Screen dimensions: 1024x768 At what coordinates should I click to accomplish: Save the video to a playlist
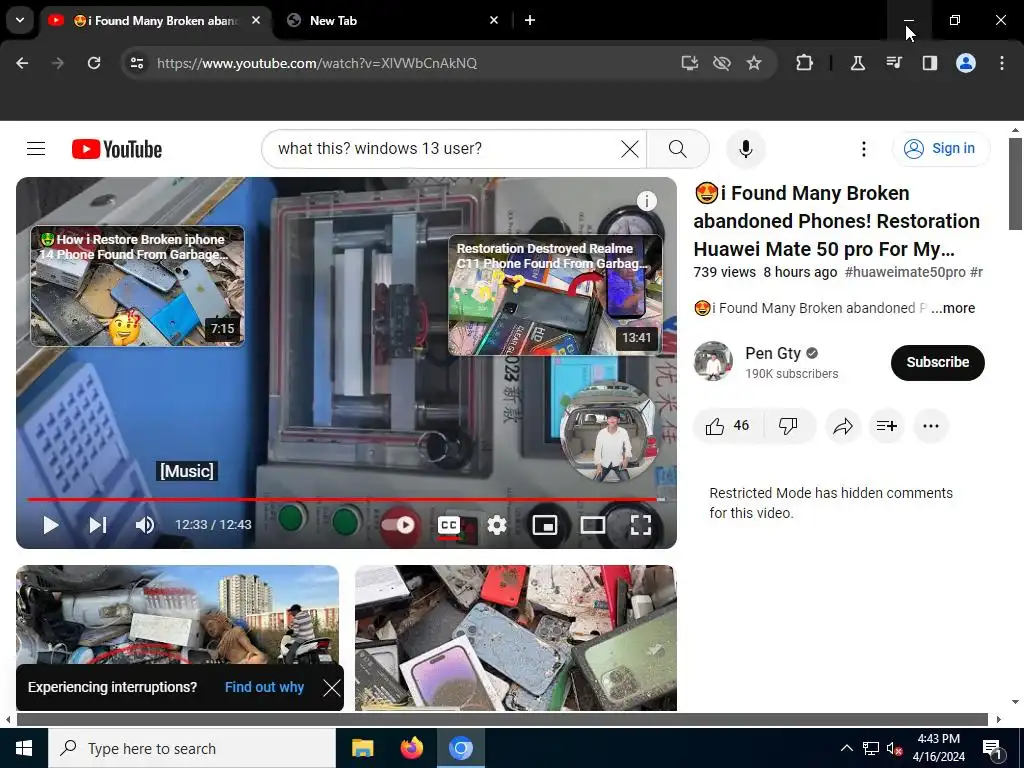click(x=887, y=426)
